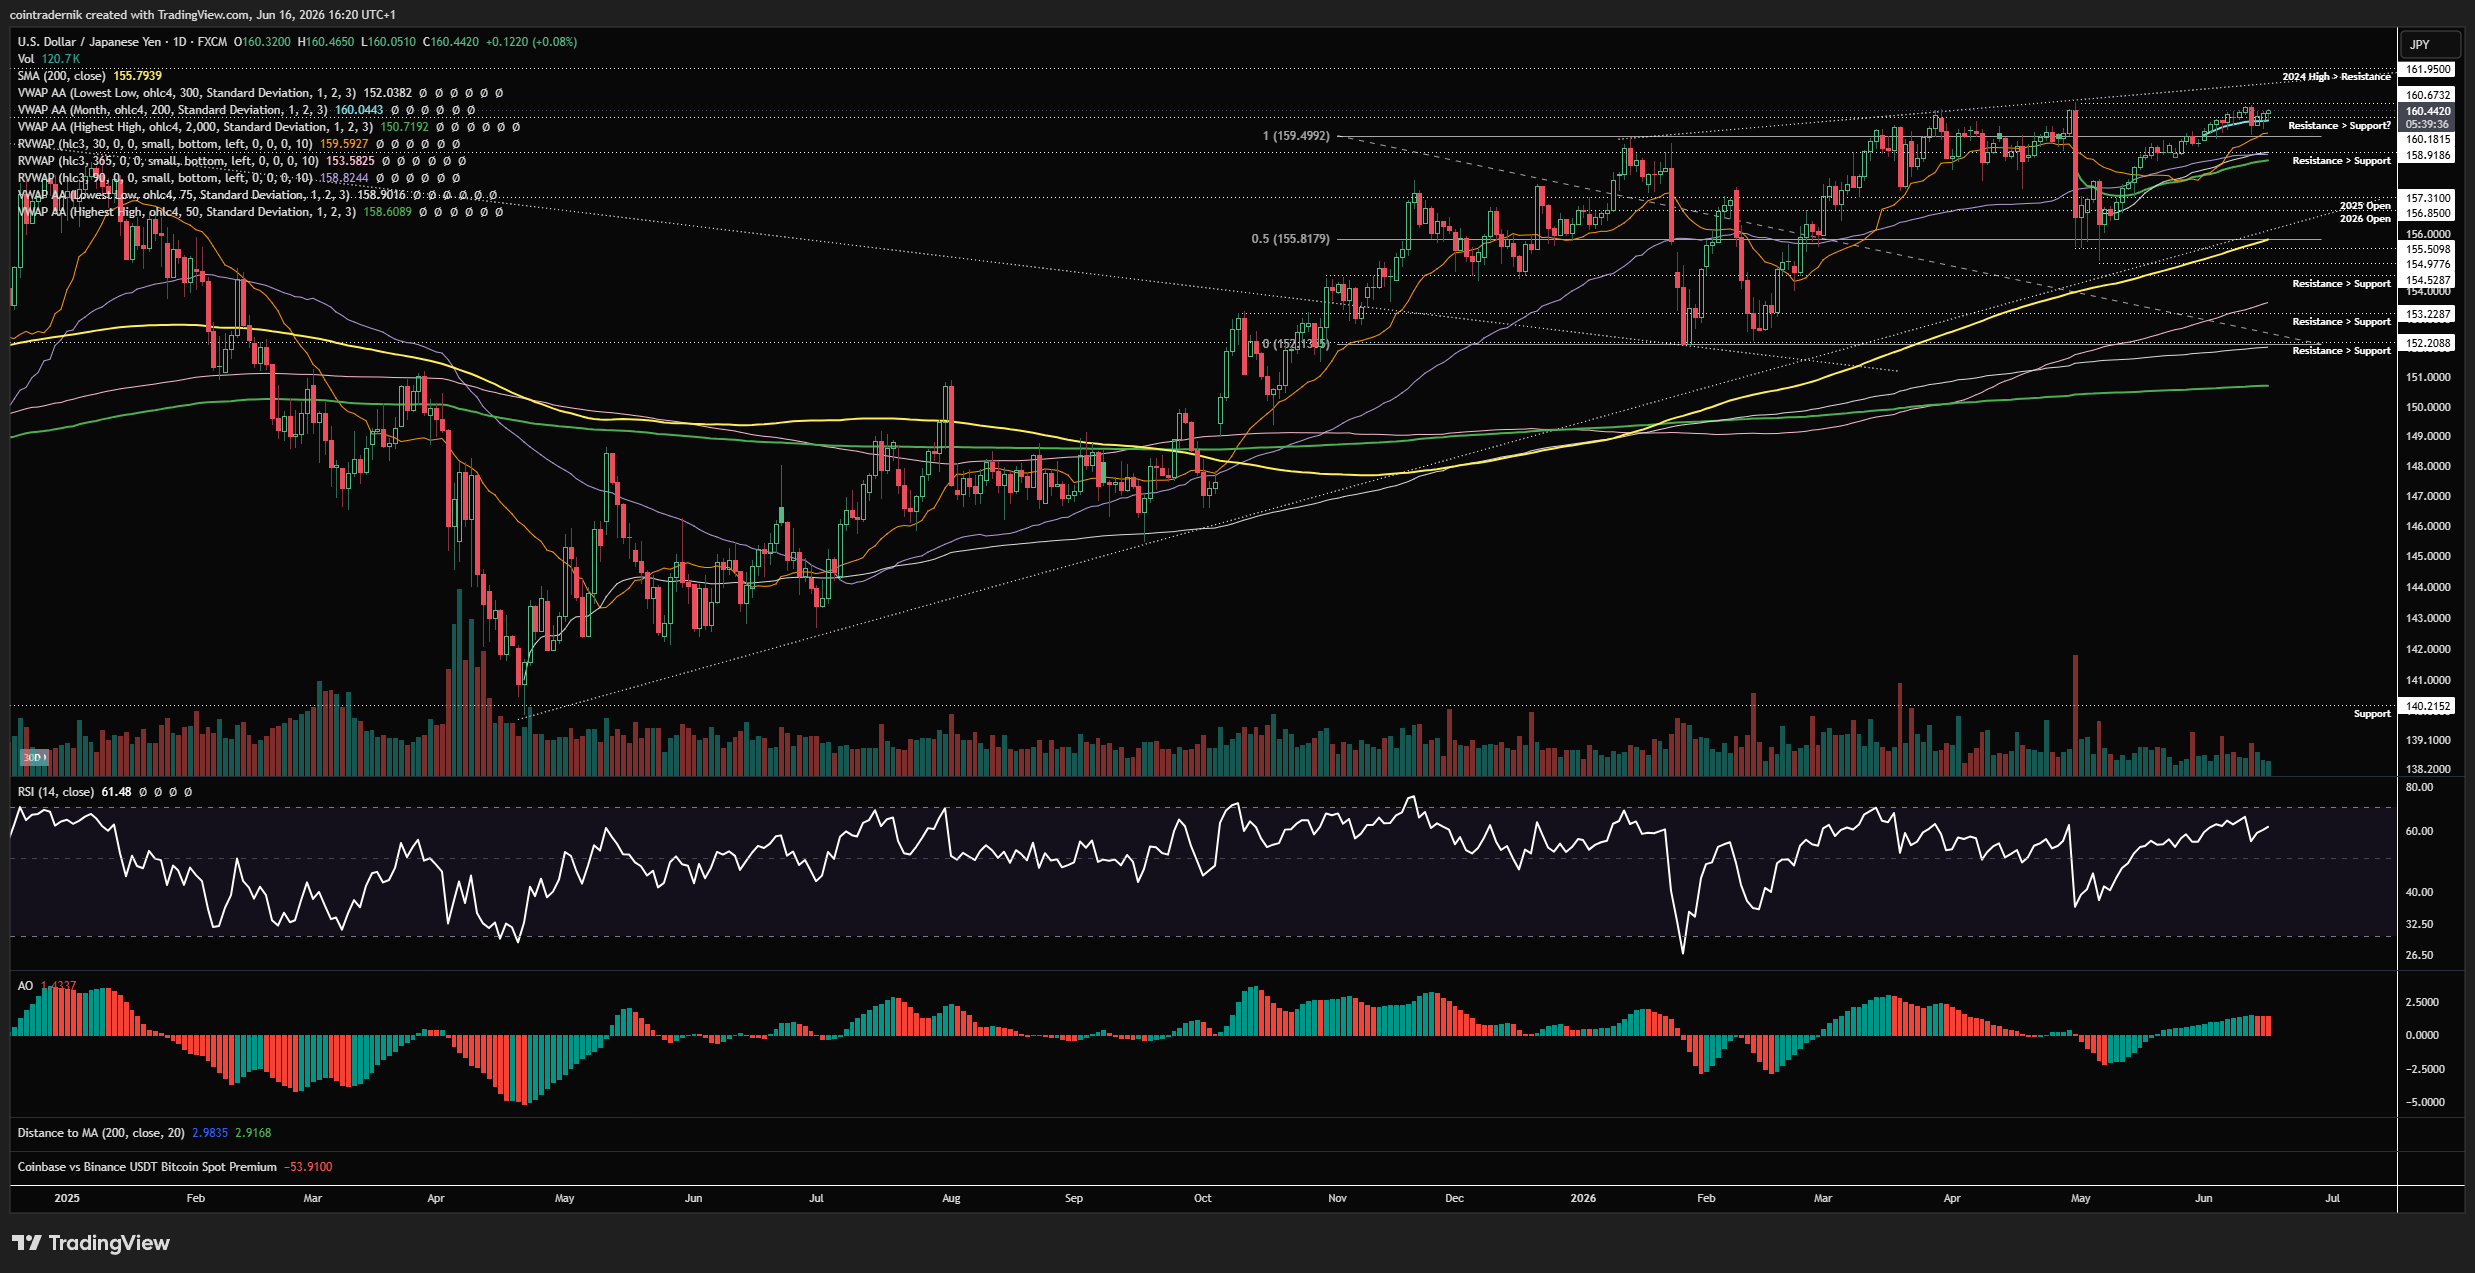The width and height of the screenshot is (2475, 1273).
Task: Click '2026' on the time axis
Action: click(x=1583, y=1198)
